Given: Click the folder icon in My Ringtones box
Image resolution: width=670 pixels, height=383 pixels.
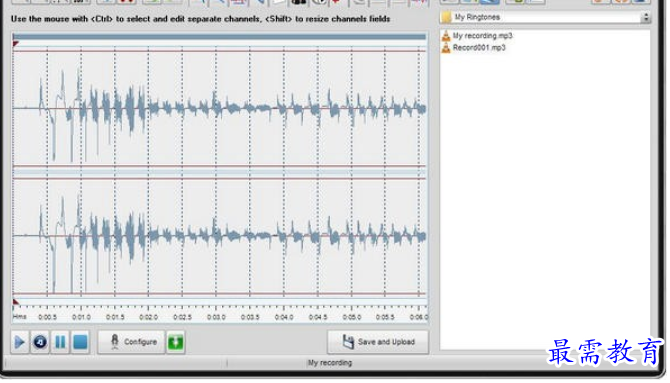Looking at the screenshot, I should tap(447, 17).
